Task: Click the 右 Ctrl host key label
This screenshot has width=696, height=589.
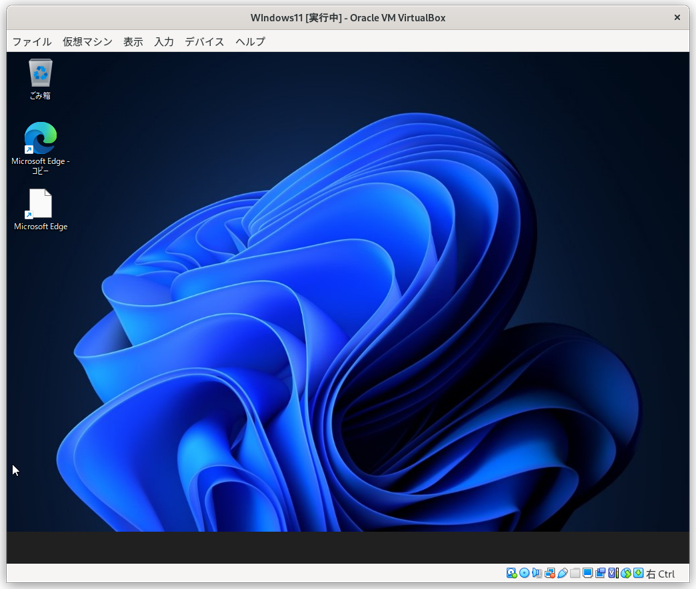Action: tap(660, 574)
